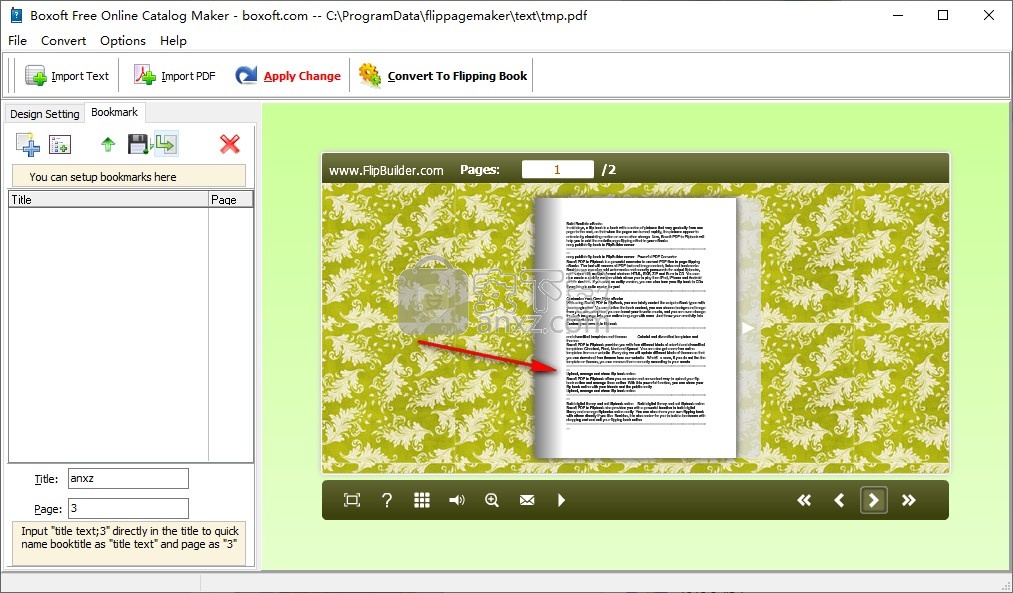This screenshot has width=1013, height=593.
Task: Minimize the application window
Action: pyautogui.click(x=897, y=16)
